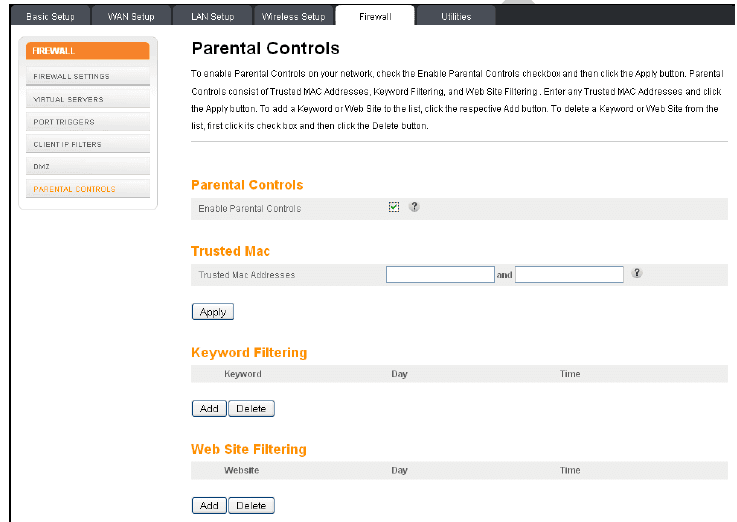Select Client IP Filters in sidebar

coord(85,144)
